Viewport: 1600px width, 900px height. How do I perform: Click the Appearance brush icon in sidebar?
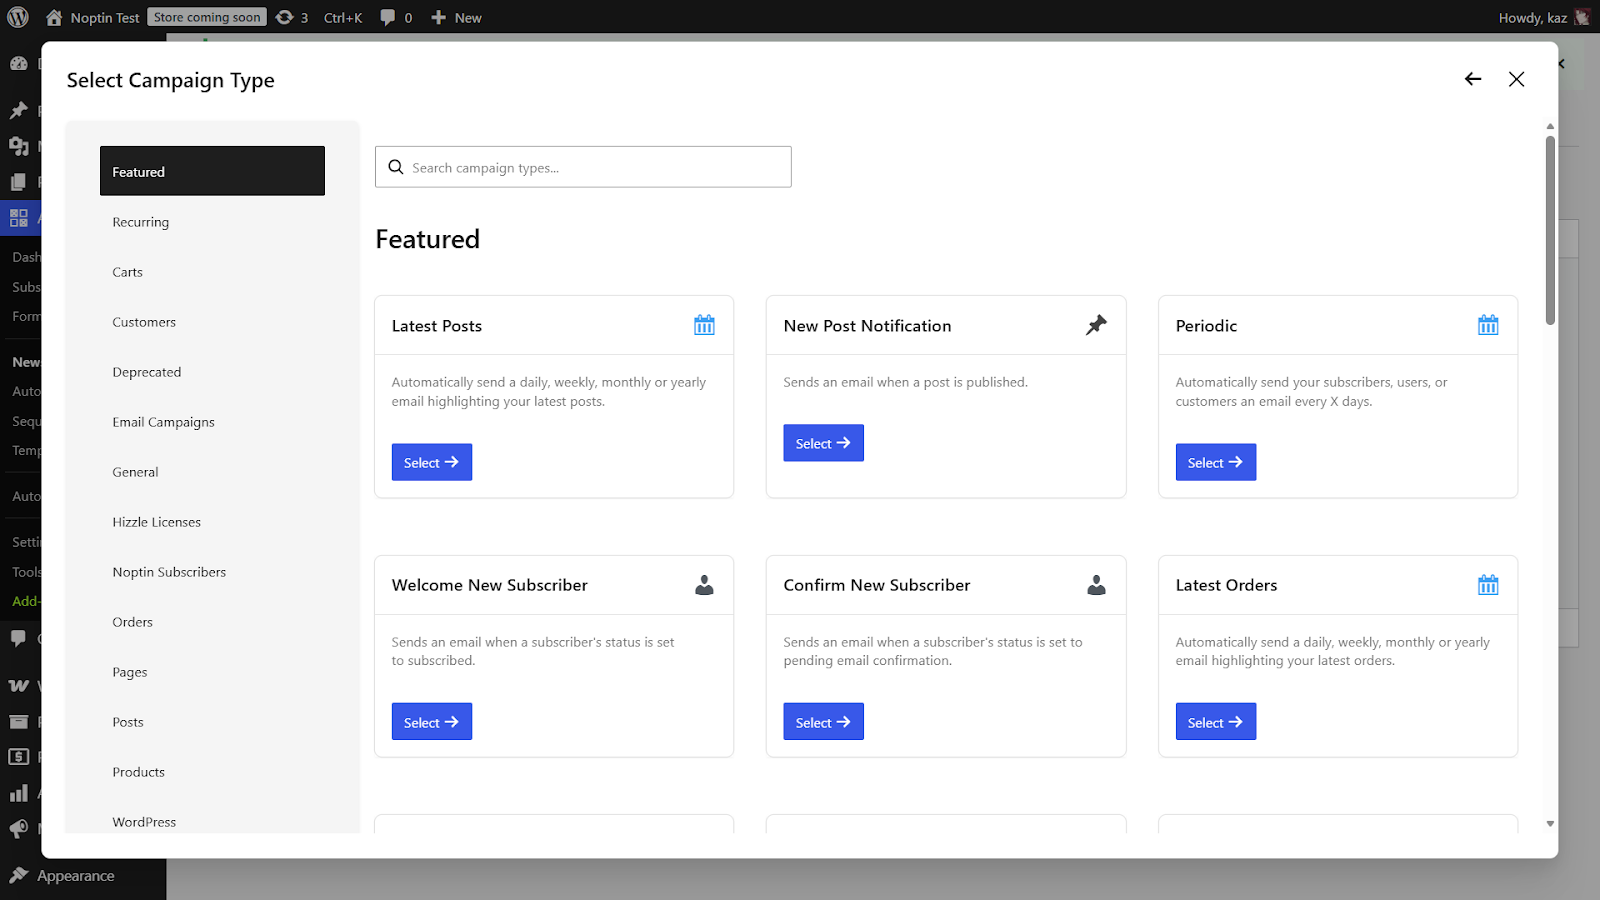(x=18, y=875)
